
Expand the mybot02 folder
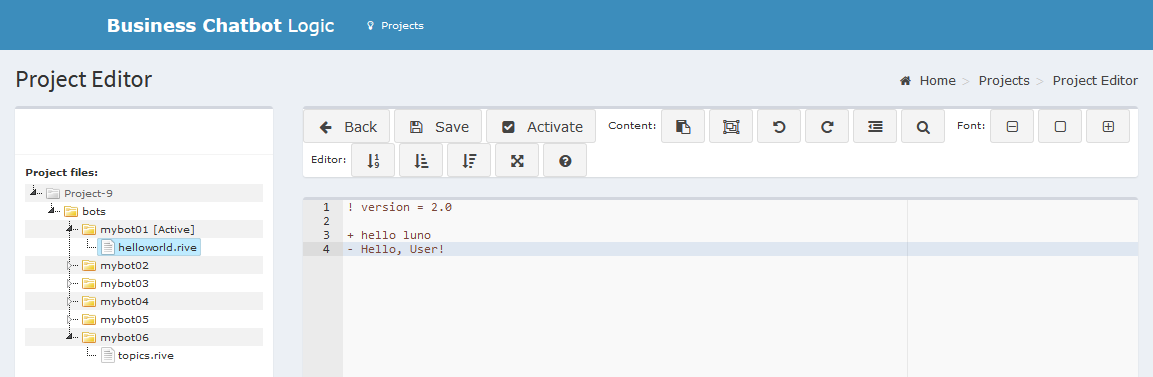tap(71, 265)
